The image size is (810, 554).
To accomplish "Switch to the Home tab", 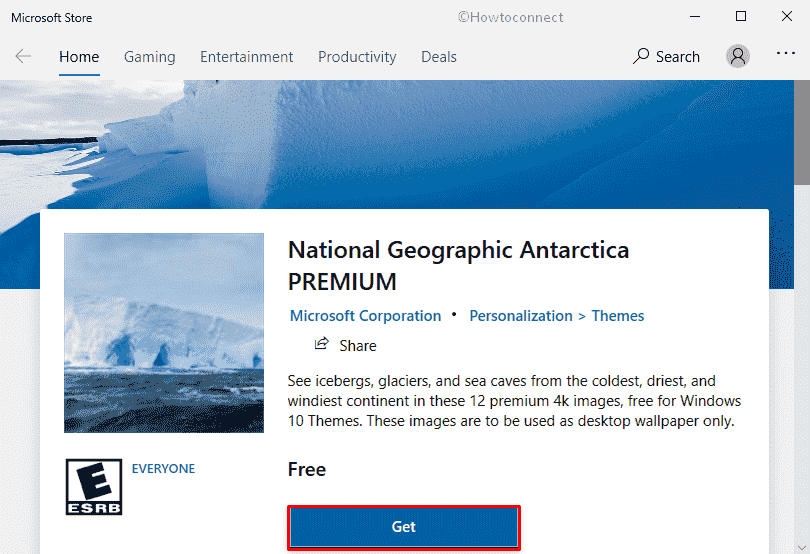I will coord(79,57).
